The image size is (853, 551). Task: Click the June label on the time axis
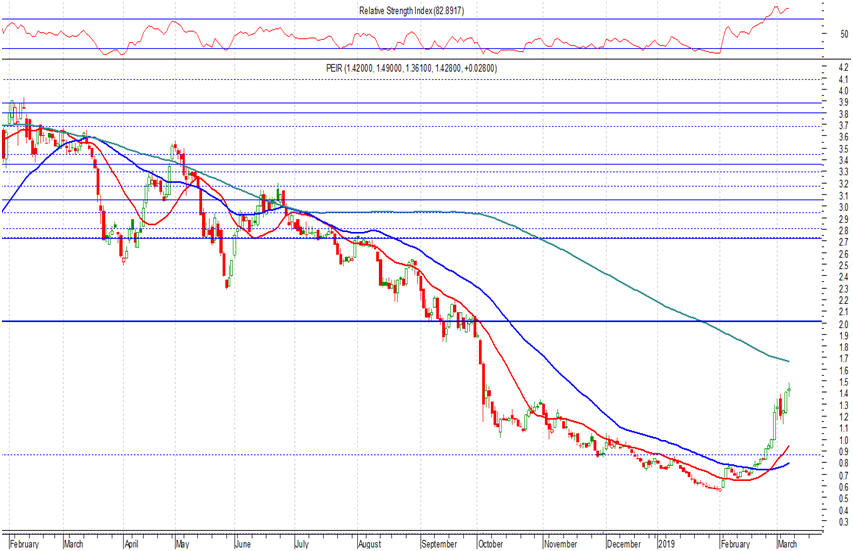[x=241, y=544]
